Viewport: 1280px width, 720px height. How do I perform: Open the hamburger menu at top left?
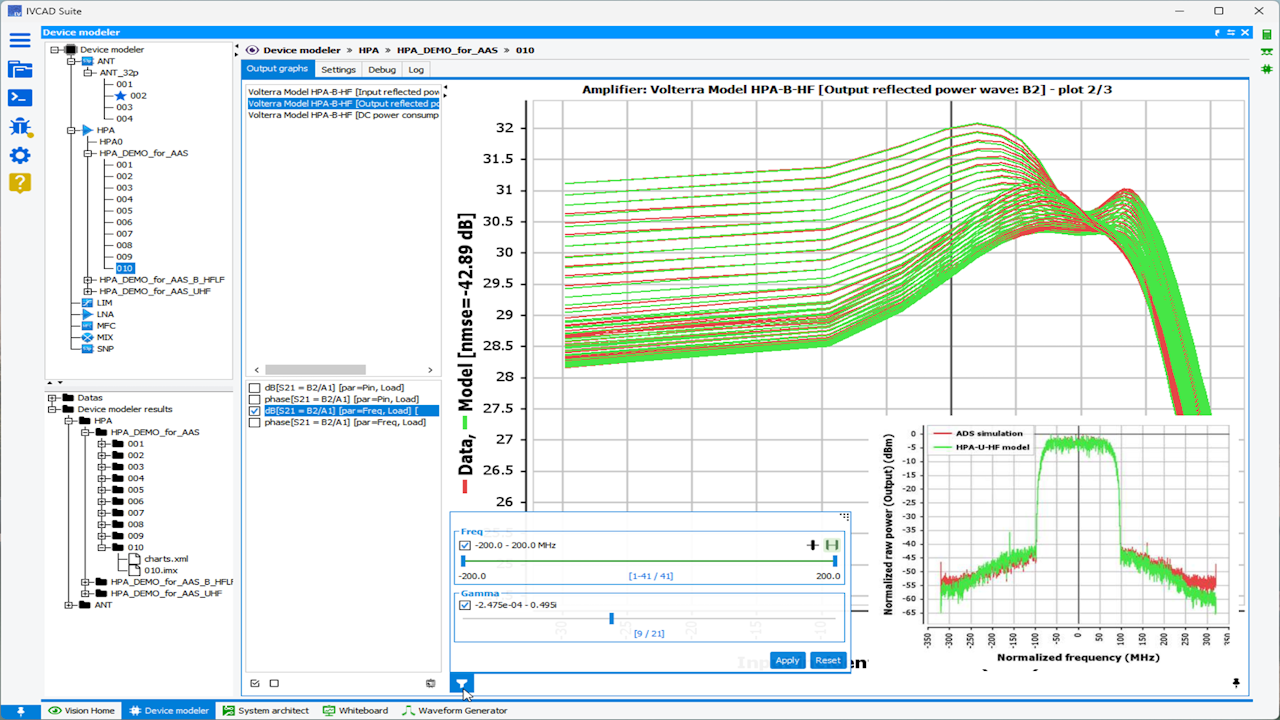20,41
